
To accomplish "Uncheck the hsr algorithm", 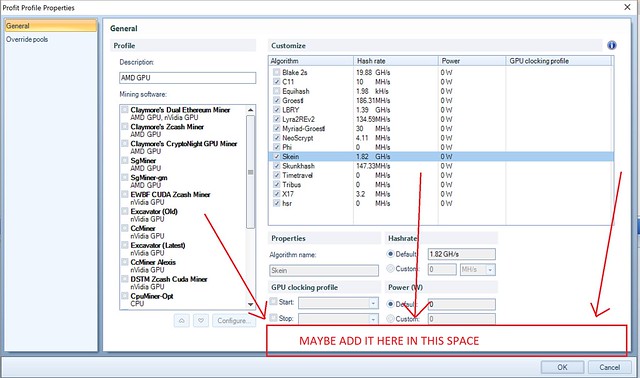I will (277, 204).
